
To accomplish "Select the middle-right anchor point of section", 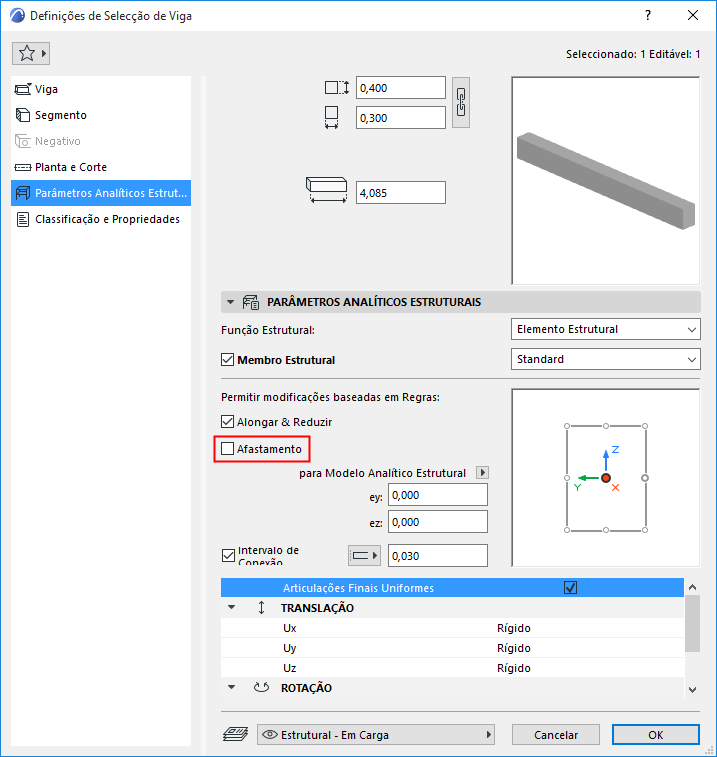I will pyautogui.click(x=645, y=478).
